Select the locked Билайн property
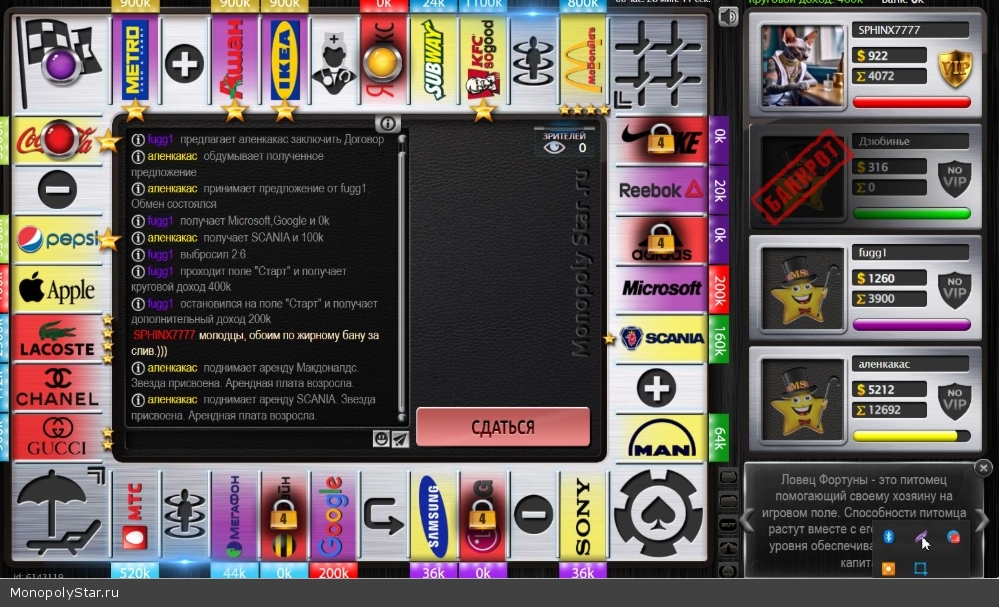 [x=284, y=516]
